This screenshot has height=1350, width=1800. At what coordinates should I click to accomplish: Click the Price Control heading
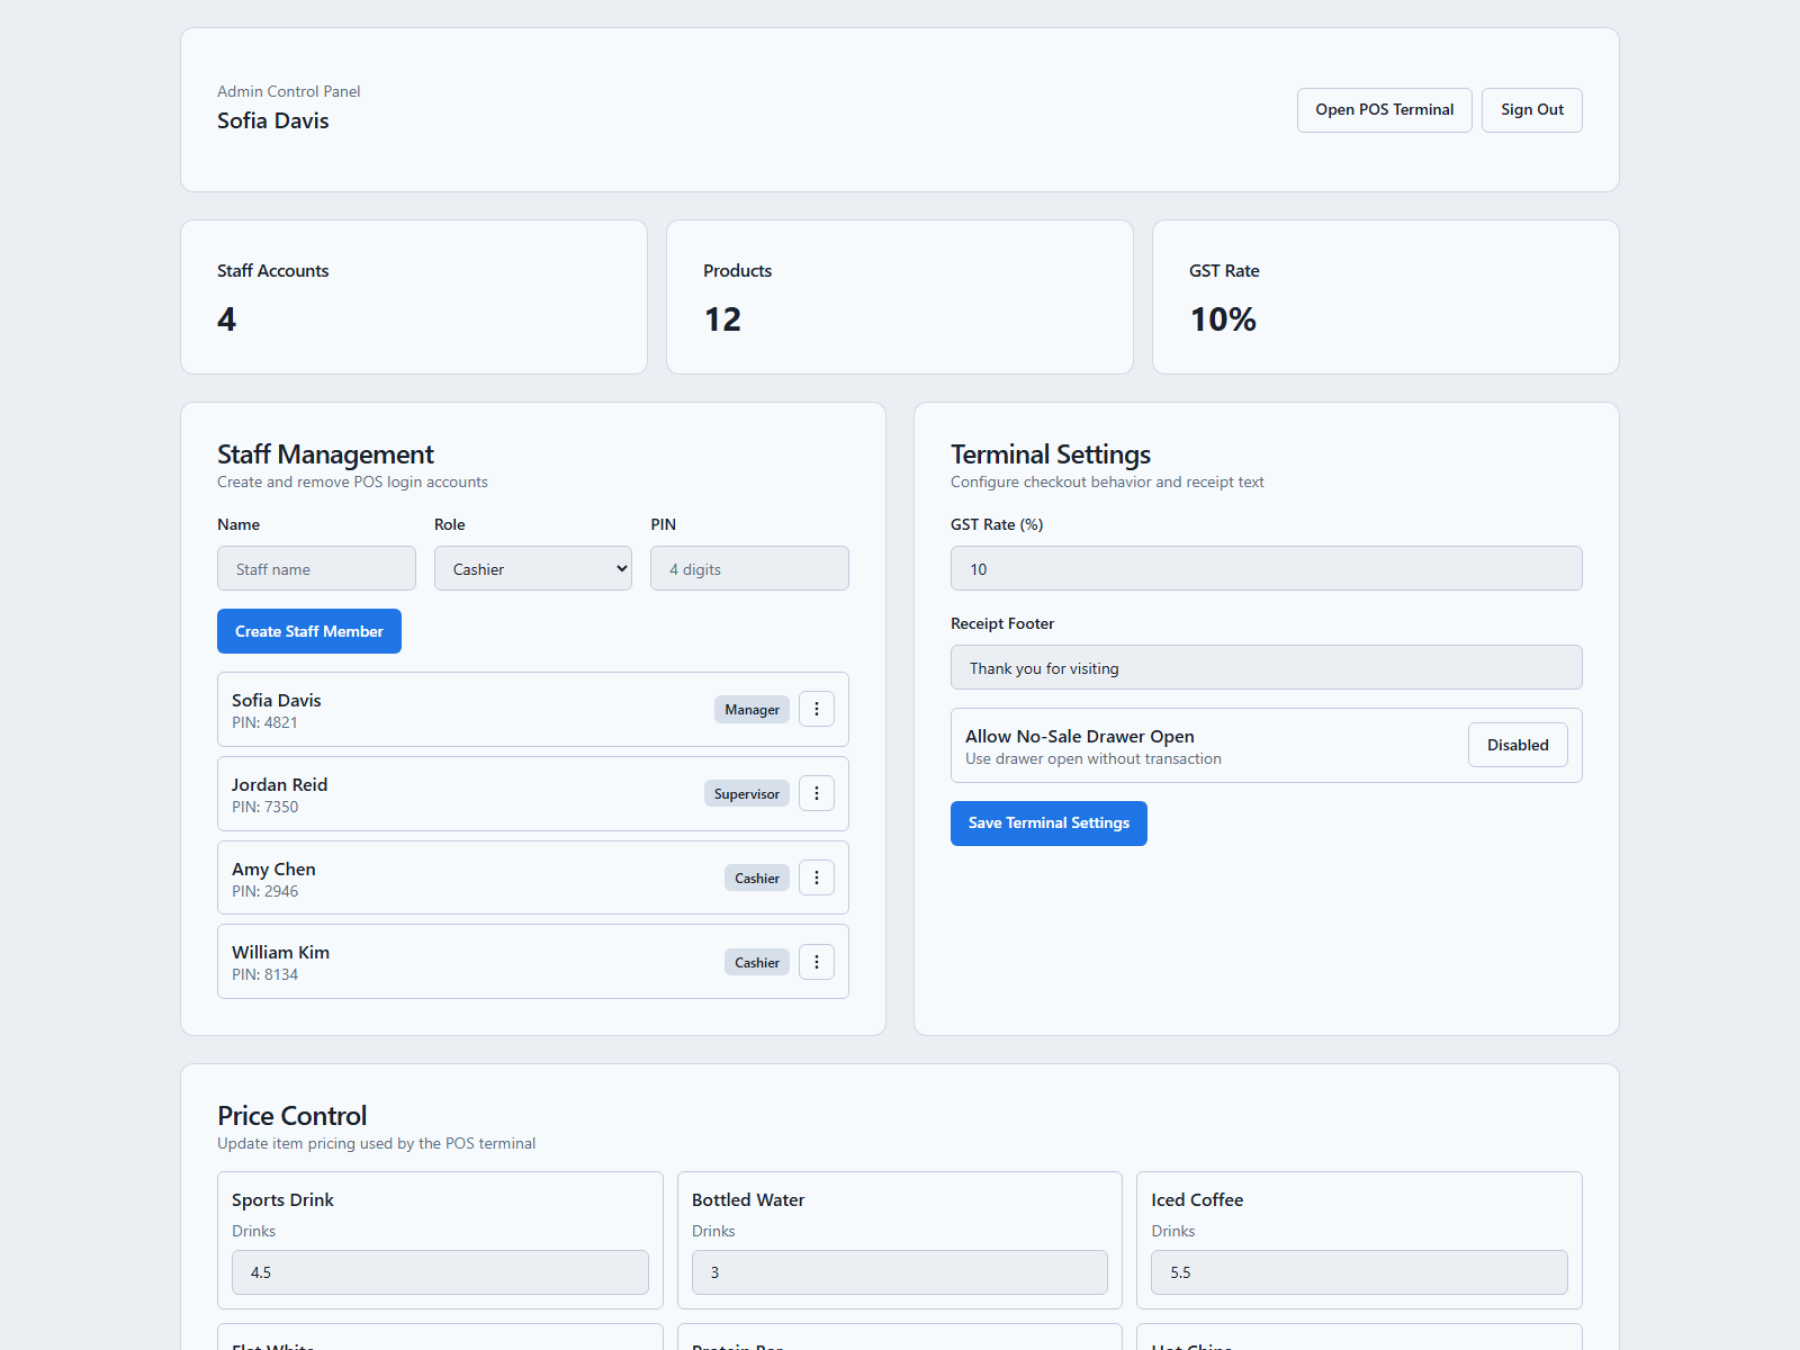[x=292, y=1115]
